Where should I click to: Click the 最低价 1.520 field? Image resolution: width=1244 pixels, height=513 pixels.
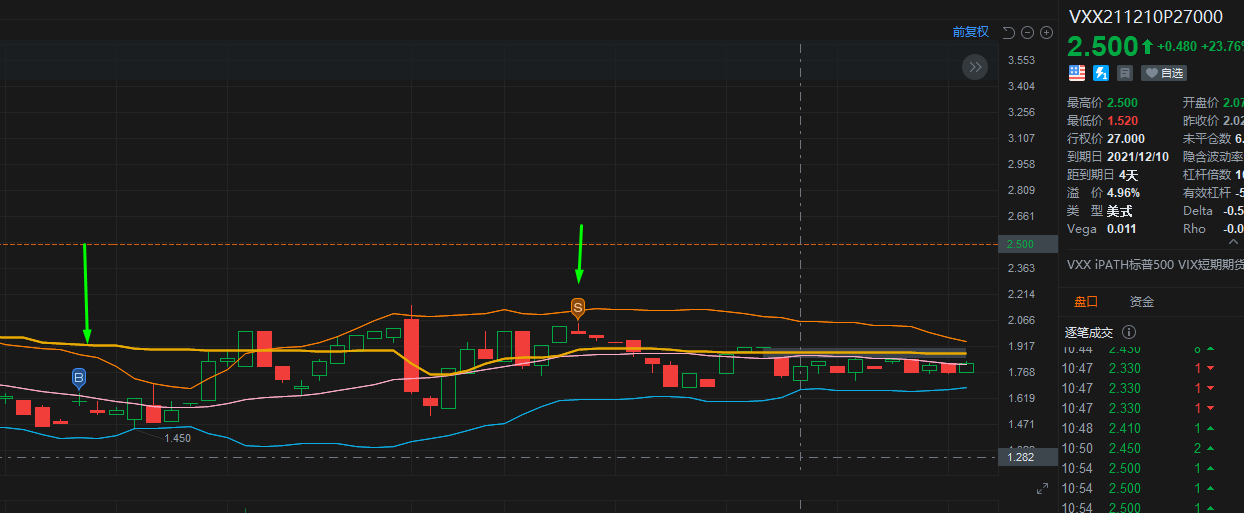pos(1102,121)
